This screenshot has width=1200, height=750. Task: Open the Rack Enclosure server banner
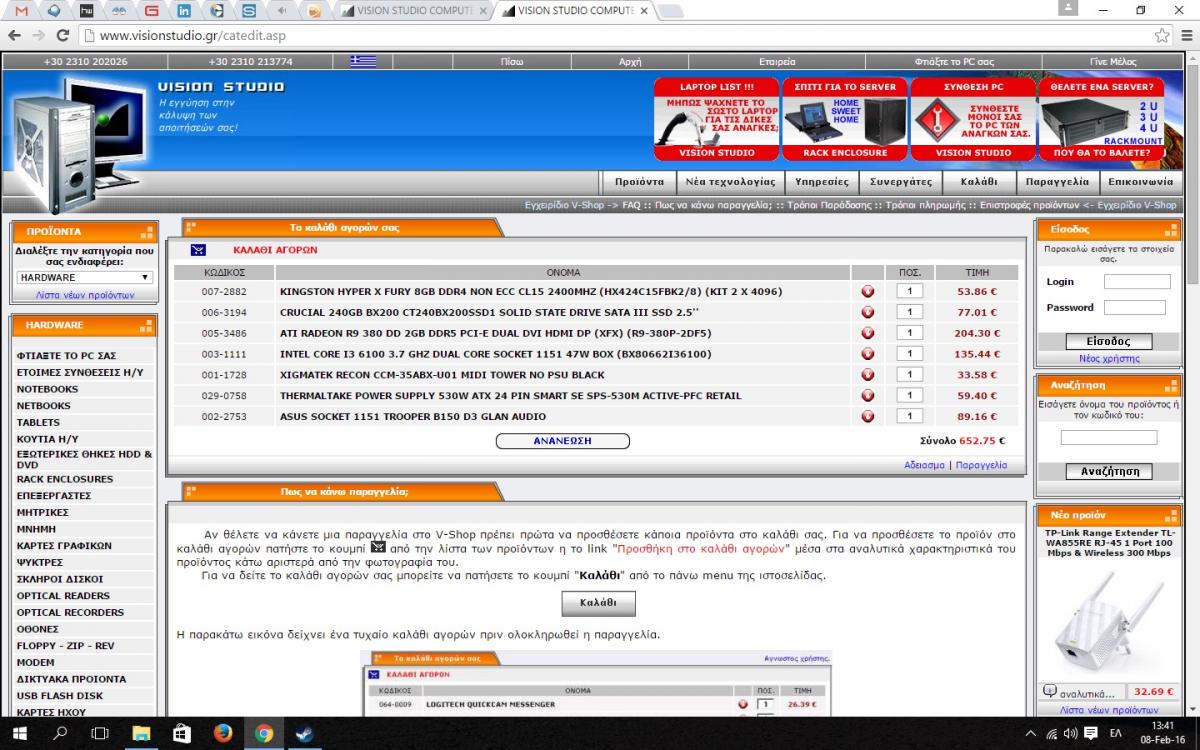845,120
